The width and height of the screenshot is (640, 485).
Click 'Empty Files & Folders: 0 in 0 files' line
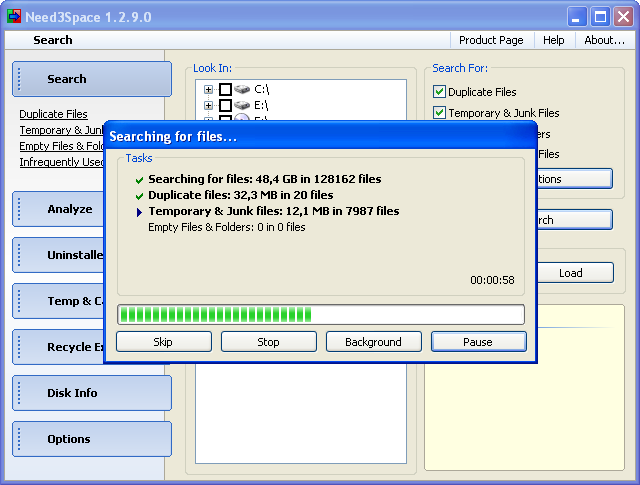(x=227, y=227)
